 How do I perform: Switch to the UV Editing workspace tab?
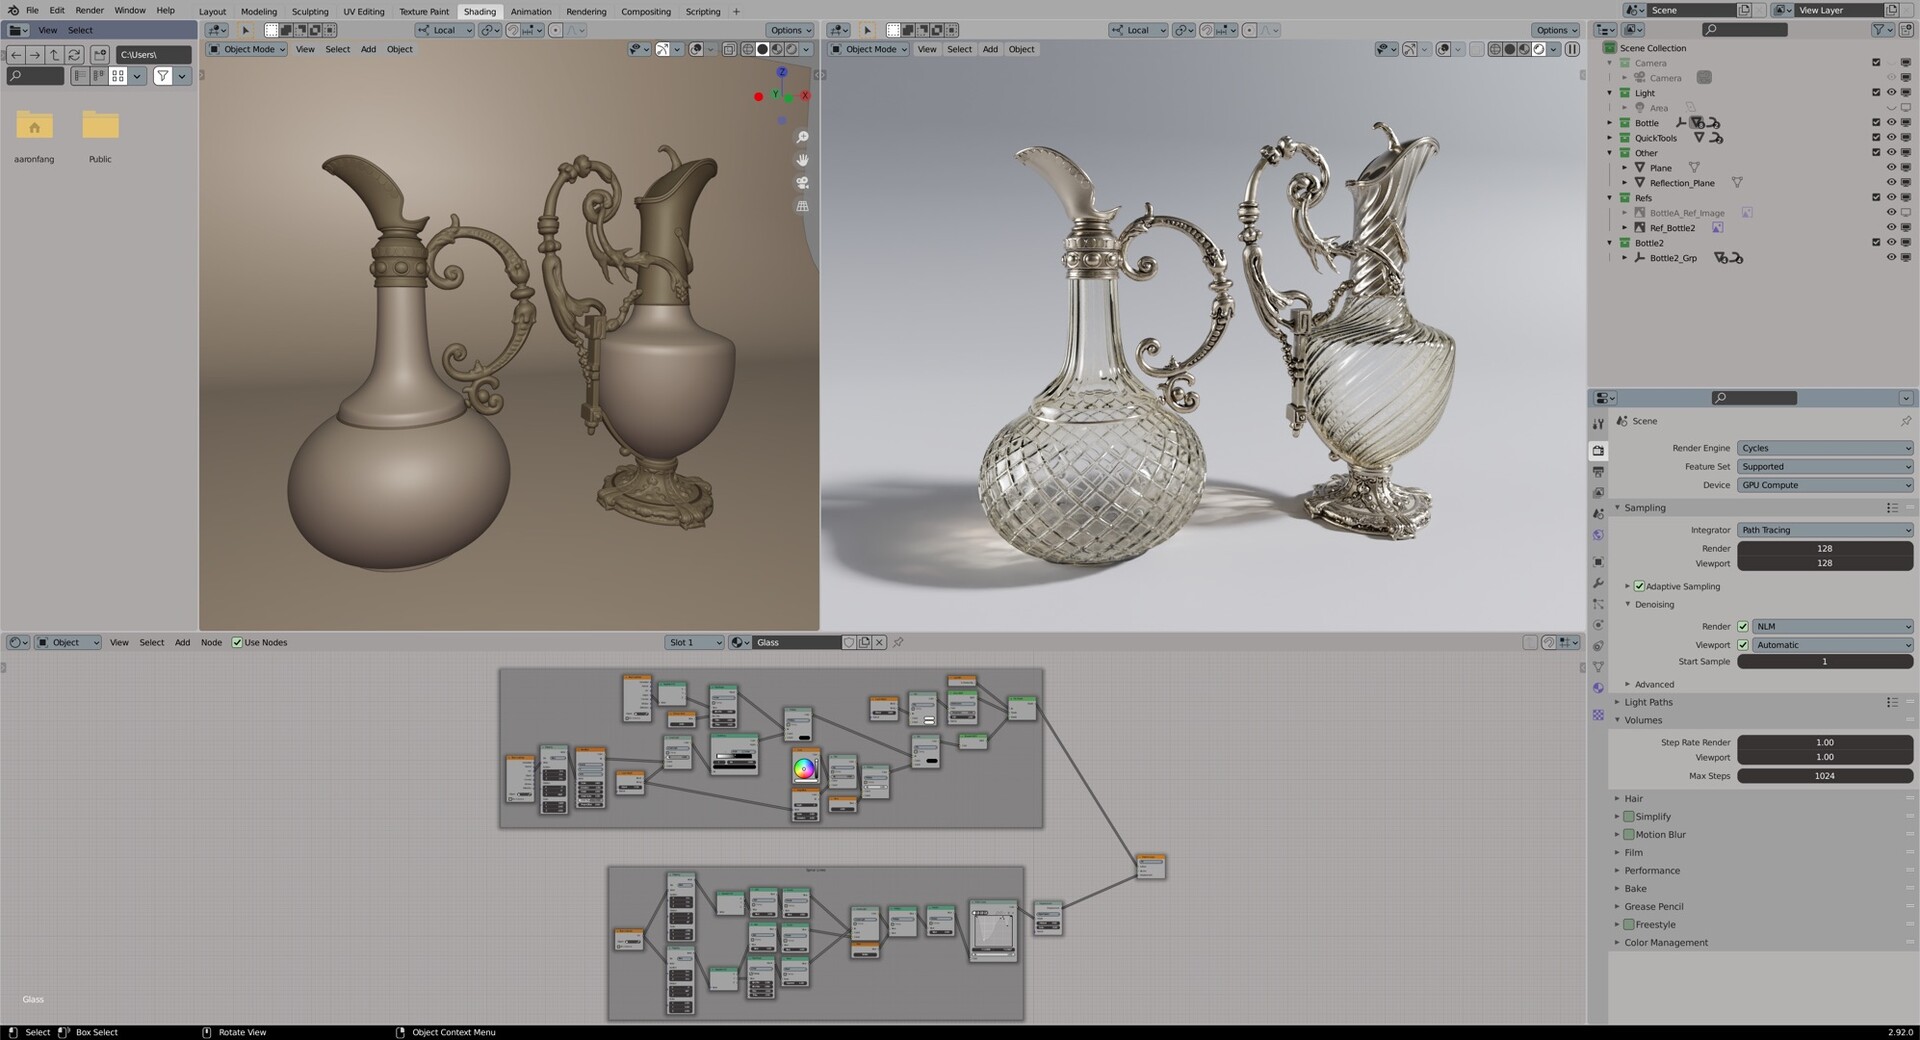coord(364,12)
